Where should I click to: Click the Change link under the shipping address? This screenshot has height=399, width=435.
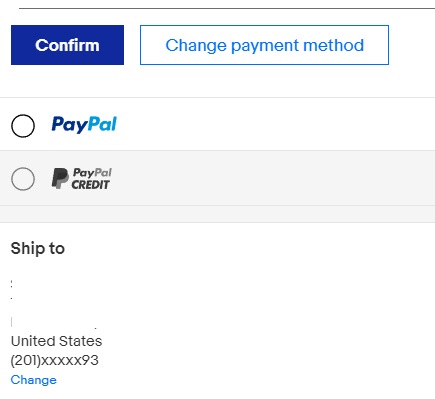(x=34, y=380)
